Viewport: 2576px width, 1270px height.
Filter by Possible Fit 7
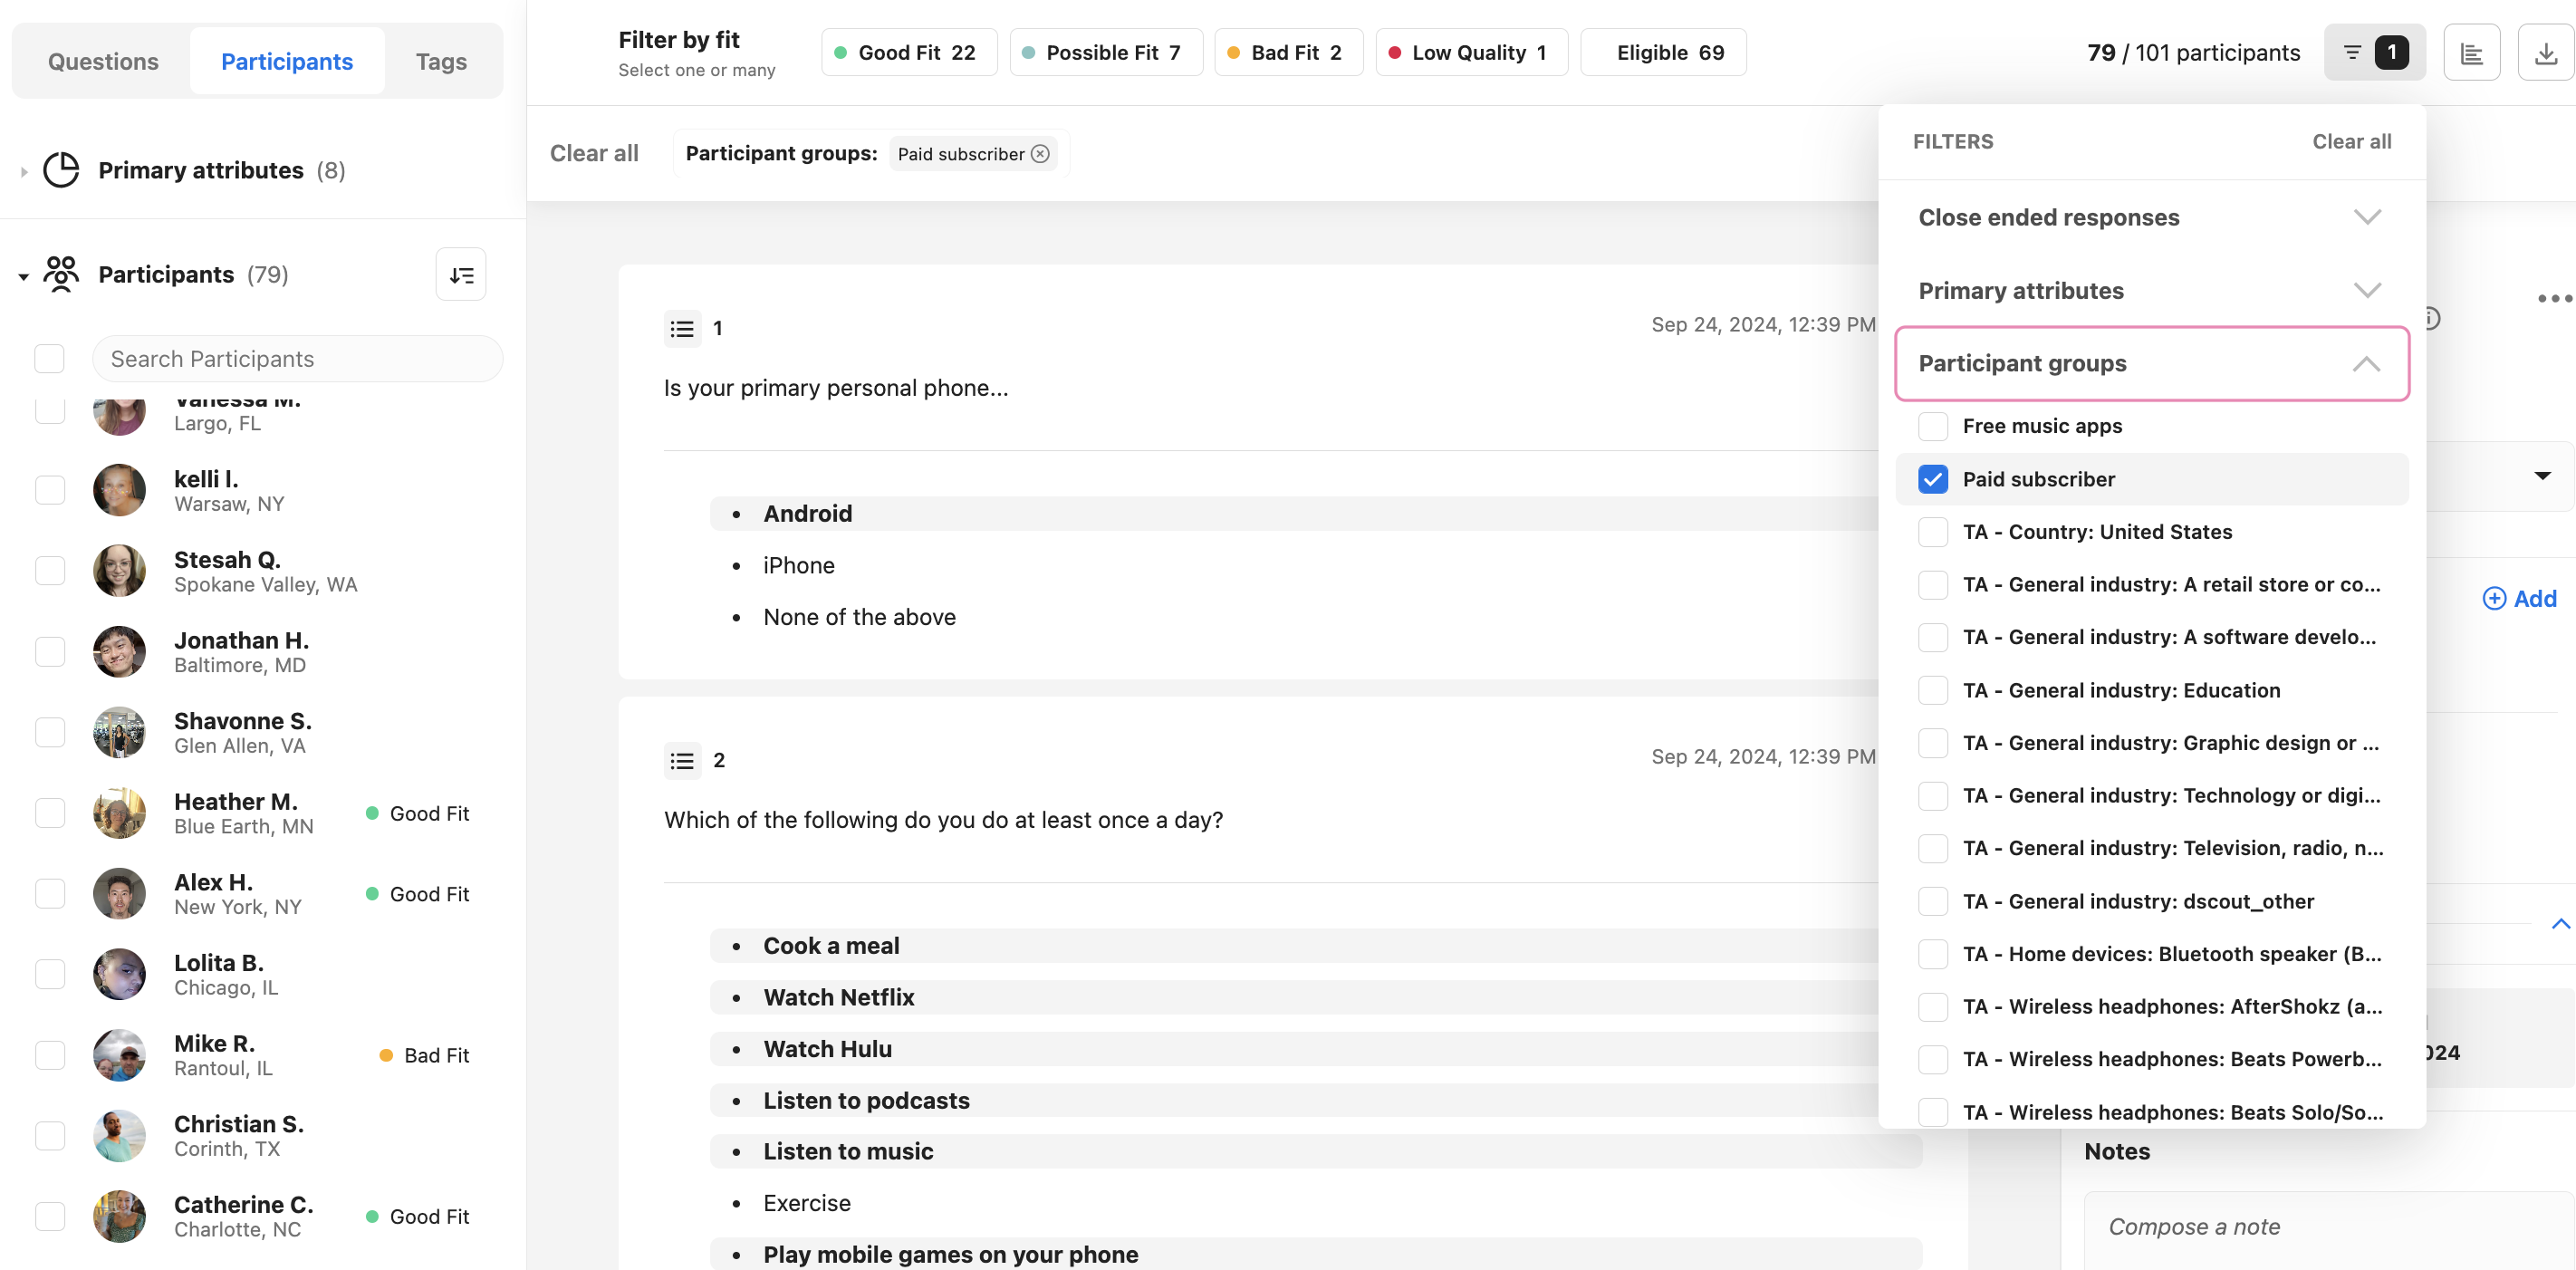[x=1105, y=52]
